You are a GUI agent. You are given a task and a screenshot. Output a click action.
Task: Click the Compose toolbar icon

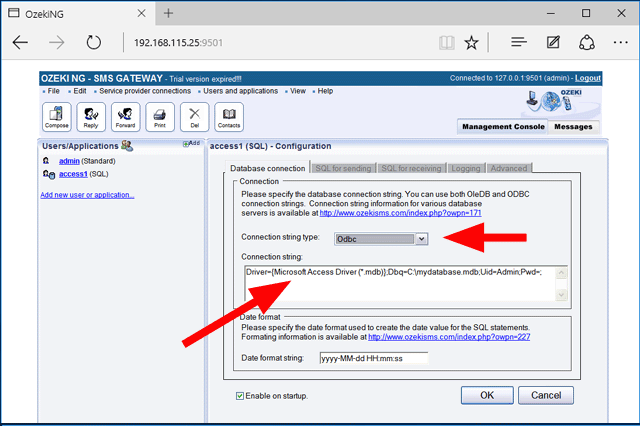[x=57, y=116]
